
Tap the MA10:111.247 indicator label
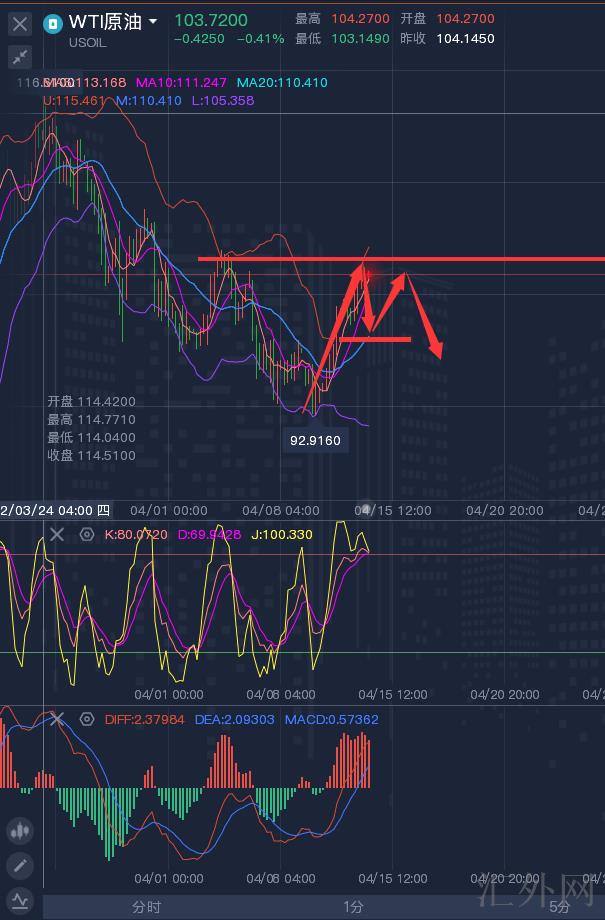coord(181,83)
